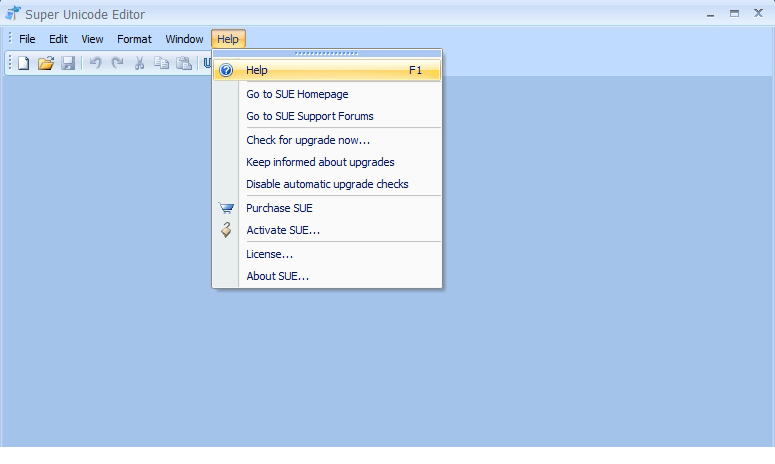The height and width of the screenshot is (464, 775).
Task: Click the menu bar drag handle
Action: click(10, 39)
